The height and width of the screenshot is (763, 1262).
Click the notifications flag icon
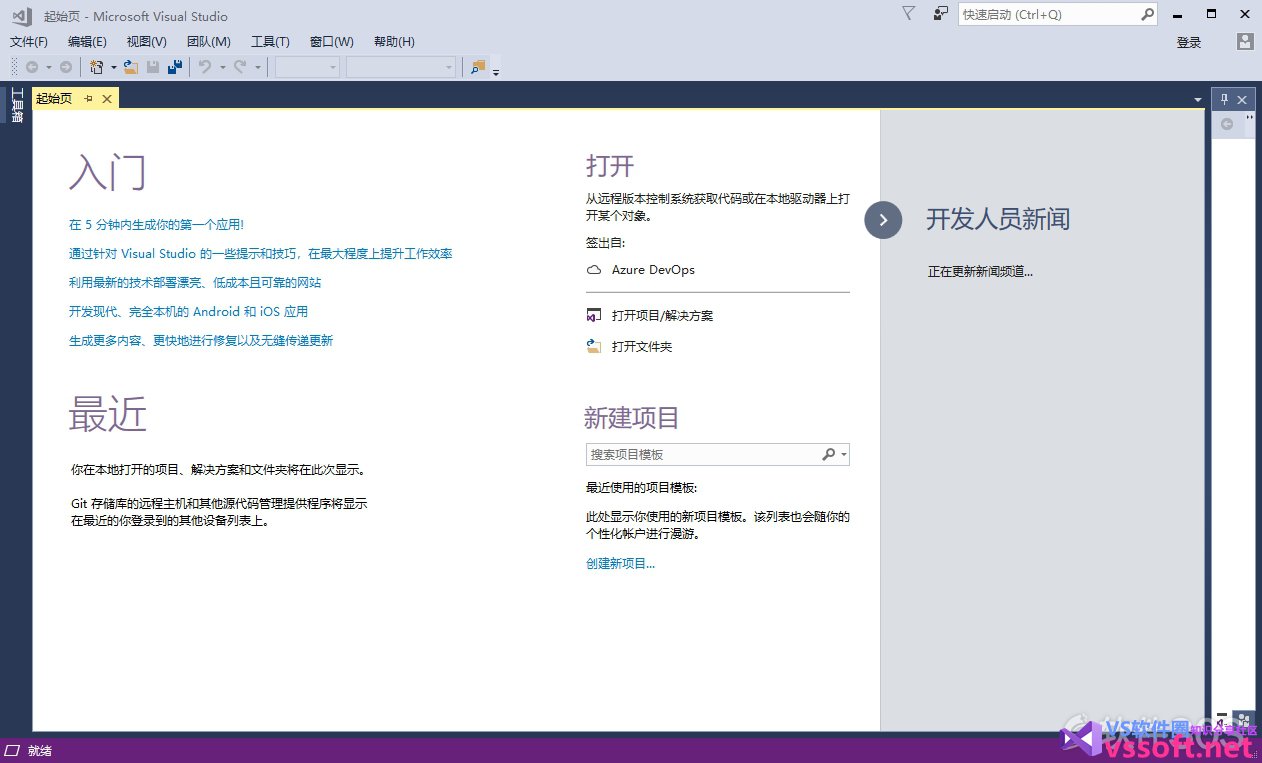908,14
